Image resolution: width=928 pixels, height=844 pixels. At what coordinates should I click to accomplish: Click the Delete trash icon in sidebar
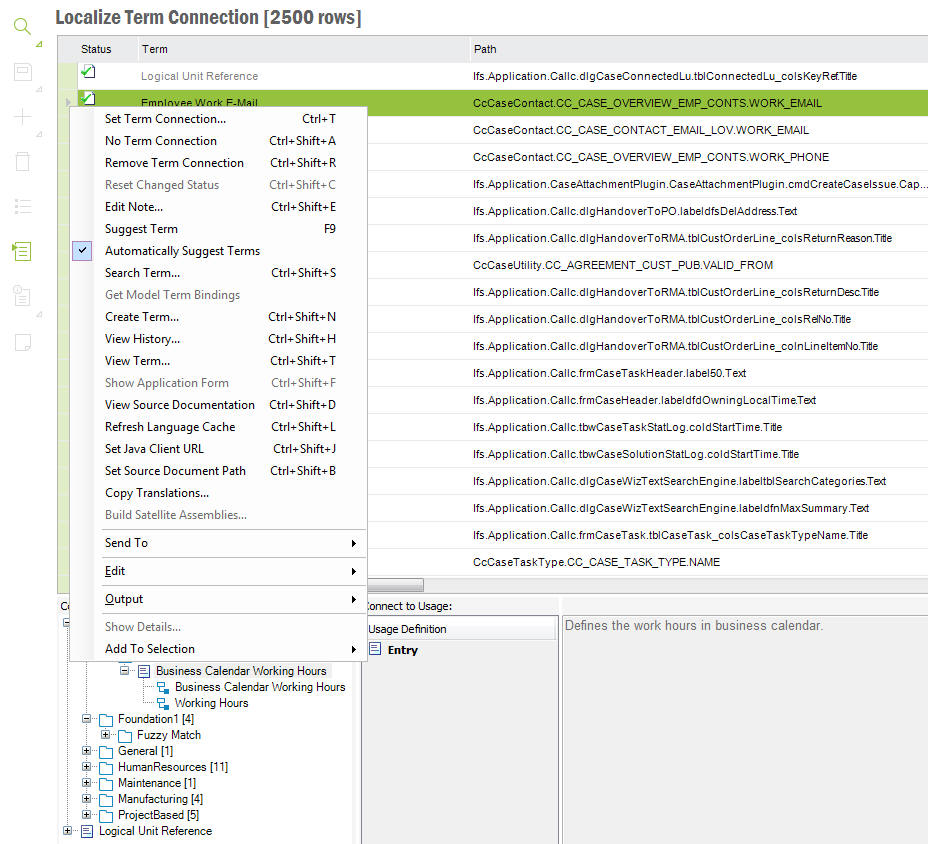point(22,161)
